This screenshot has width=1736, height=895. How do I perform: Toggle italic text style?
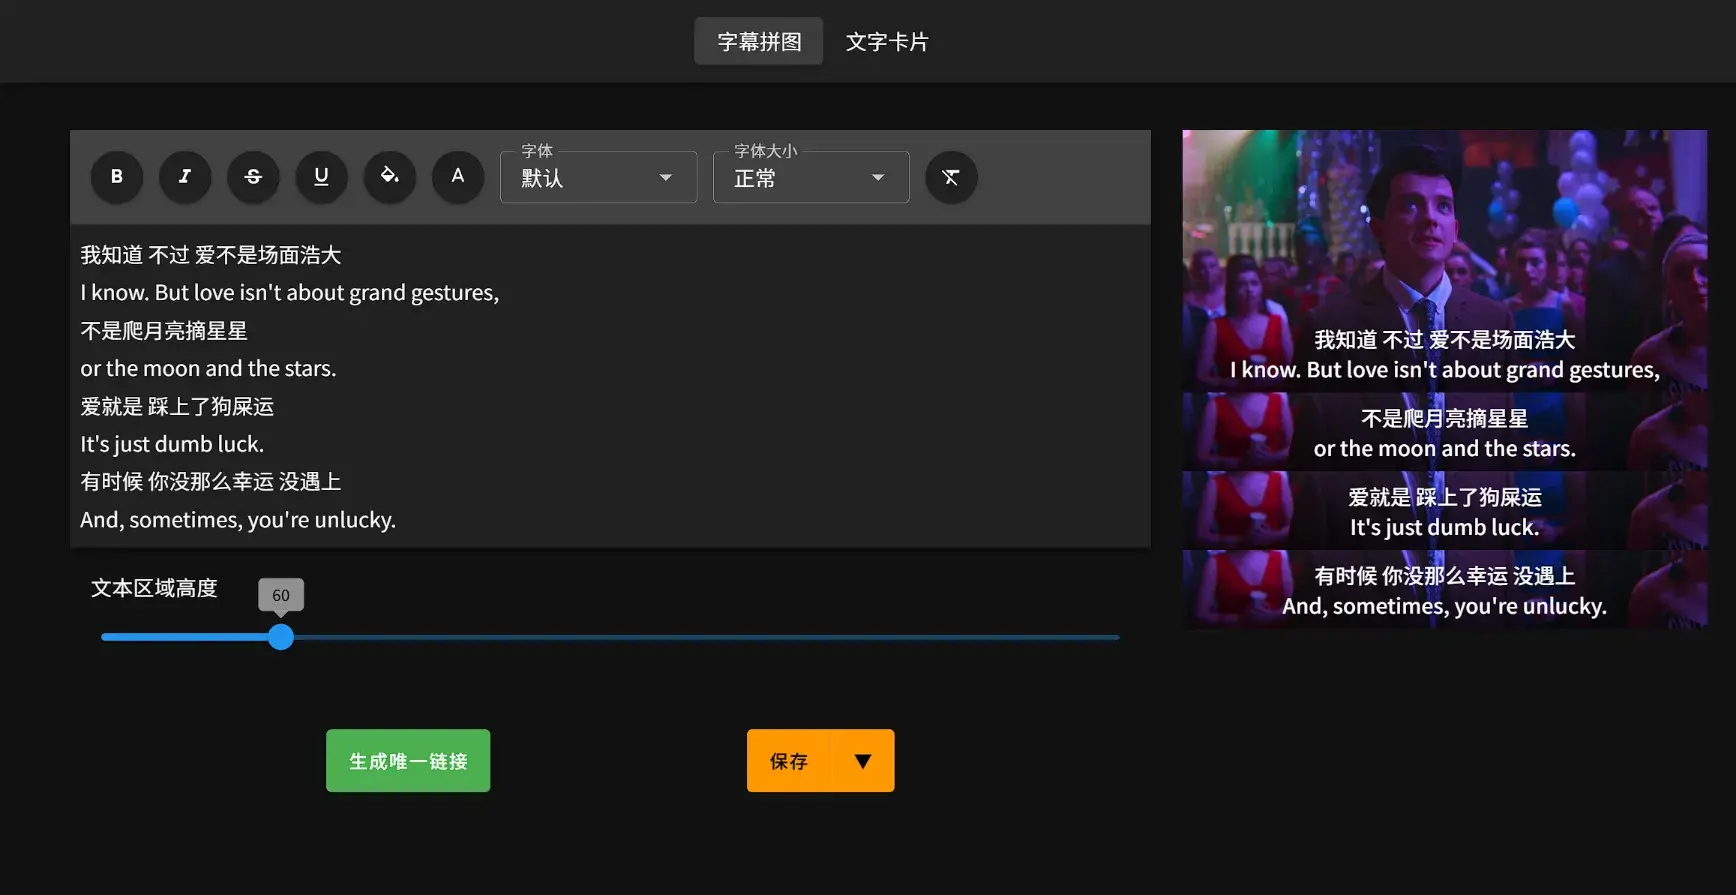tap(185, 177)
